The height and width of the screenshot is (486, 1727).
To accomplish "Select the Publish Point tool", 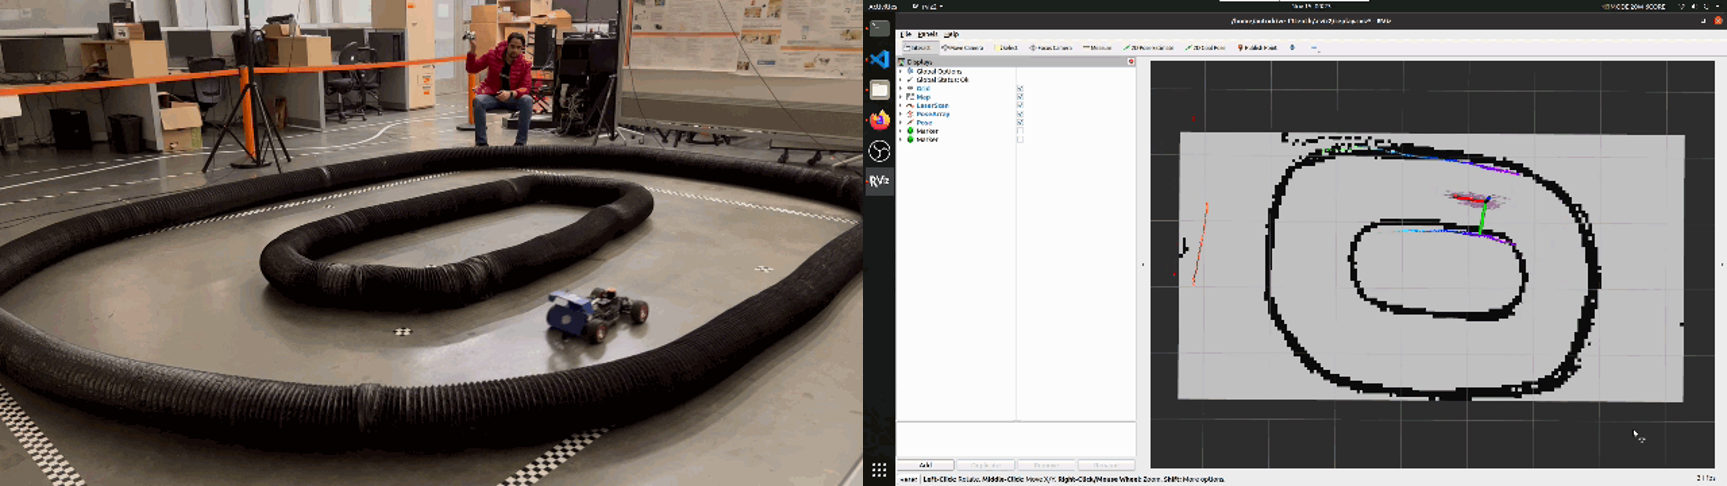I will (1258, 48).
